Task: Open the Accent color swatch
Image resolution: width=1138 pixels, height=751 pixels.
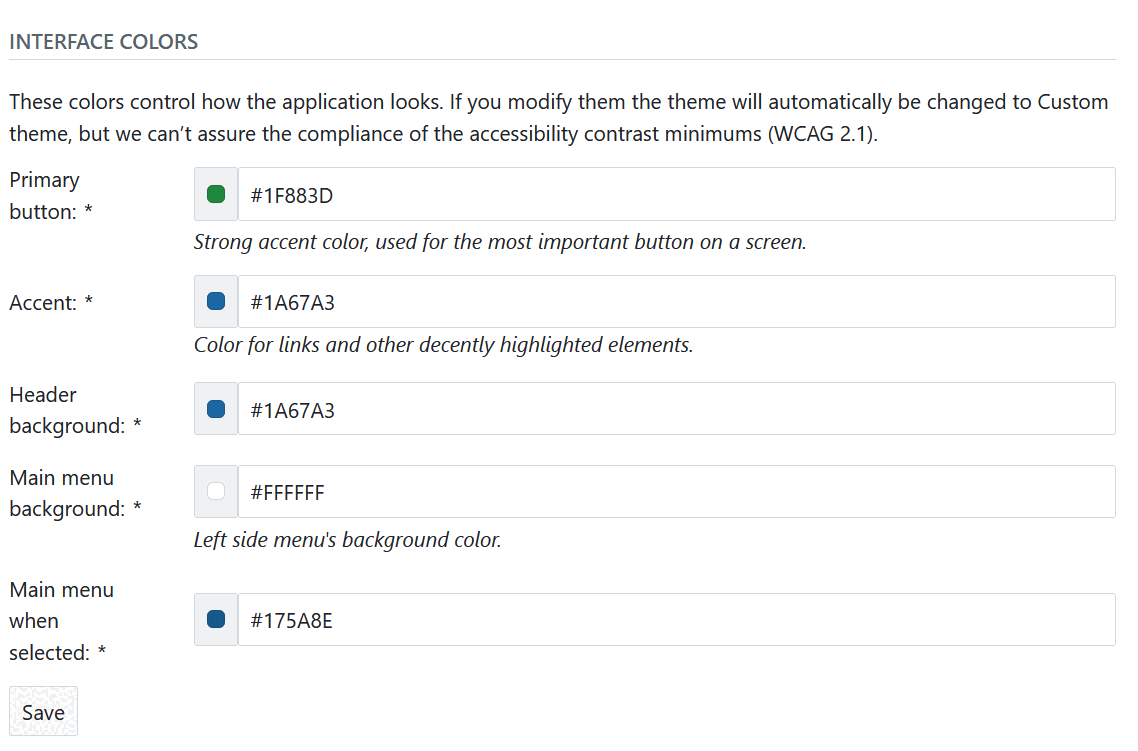Action: [x=215, y=301]
